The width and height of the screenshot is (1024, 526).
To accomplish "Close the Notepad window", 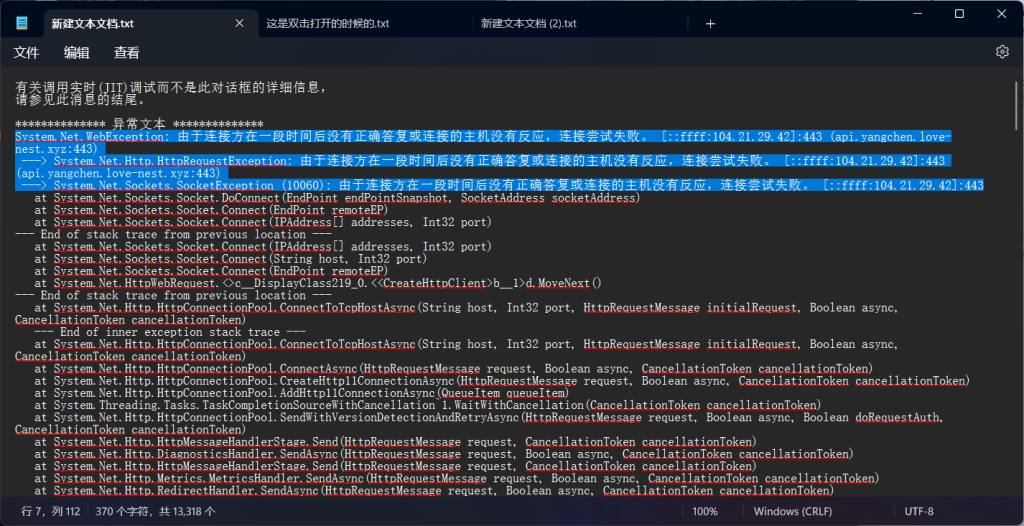I will (x=1002, y=14).
